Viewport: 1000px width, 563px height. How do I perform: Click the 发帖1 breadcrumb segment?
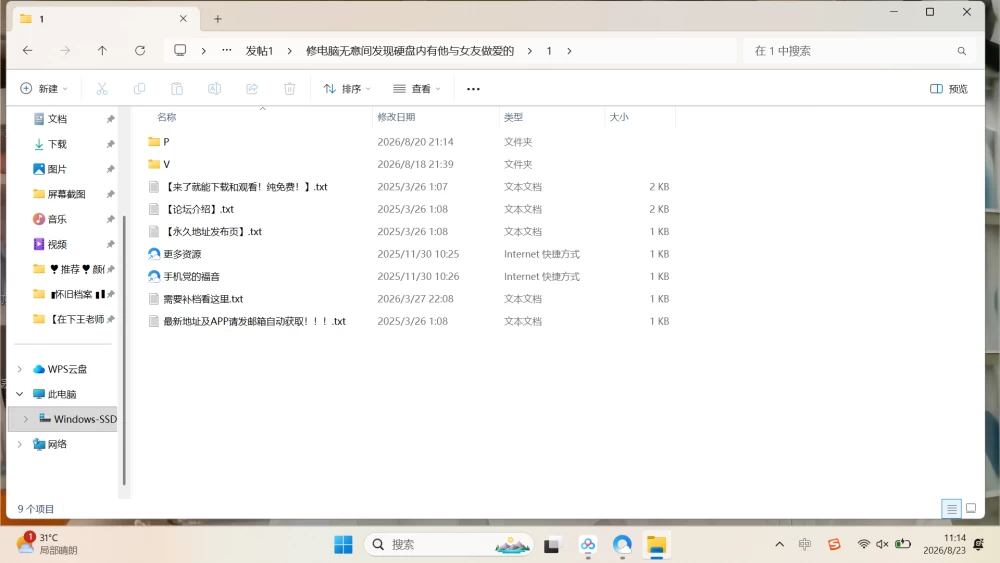point(260,51)
